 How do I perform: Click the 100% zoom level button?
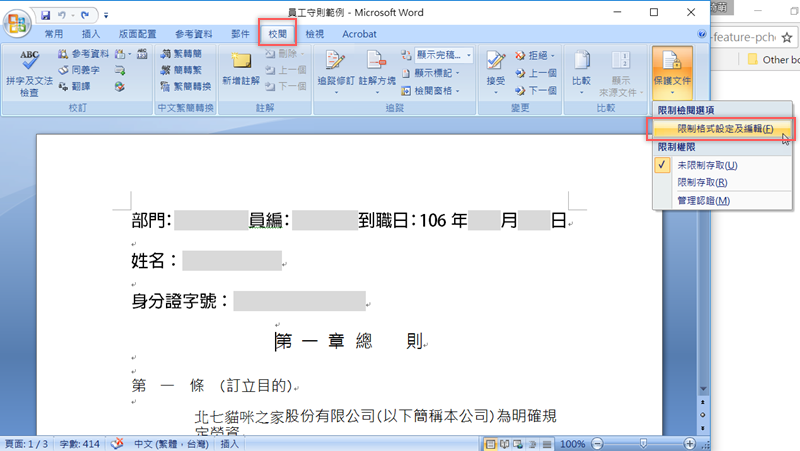[x=572, y=444]
